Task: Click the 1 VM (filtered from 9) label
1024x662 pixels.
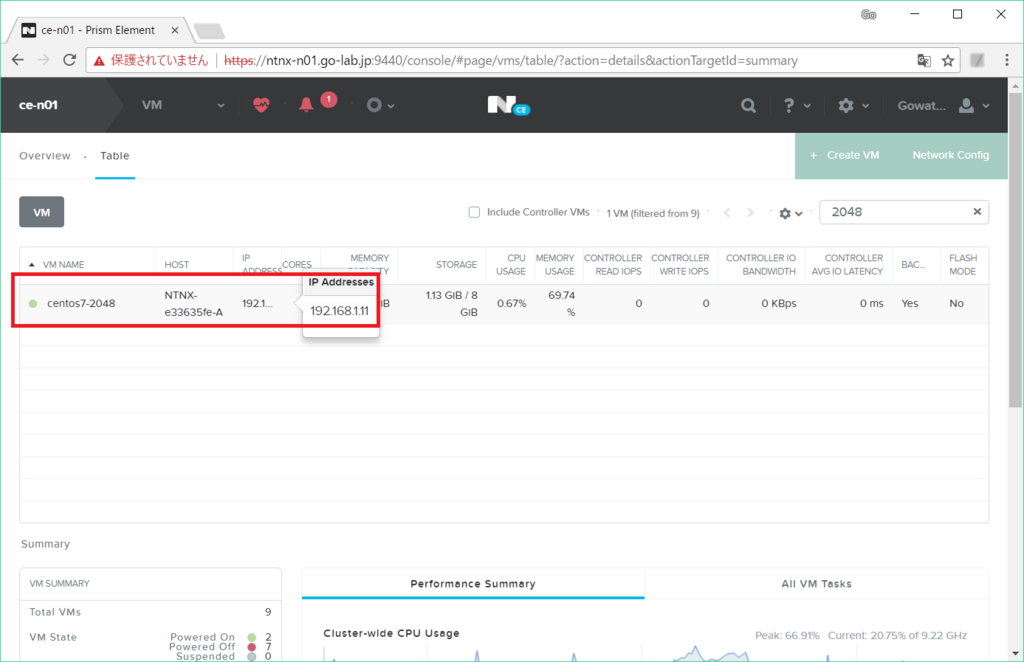Action: point(652,213)
